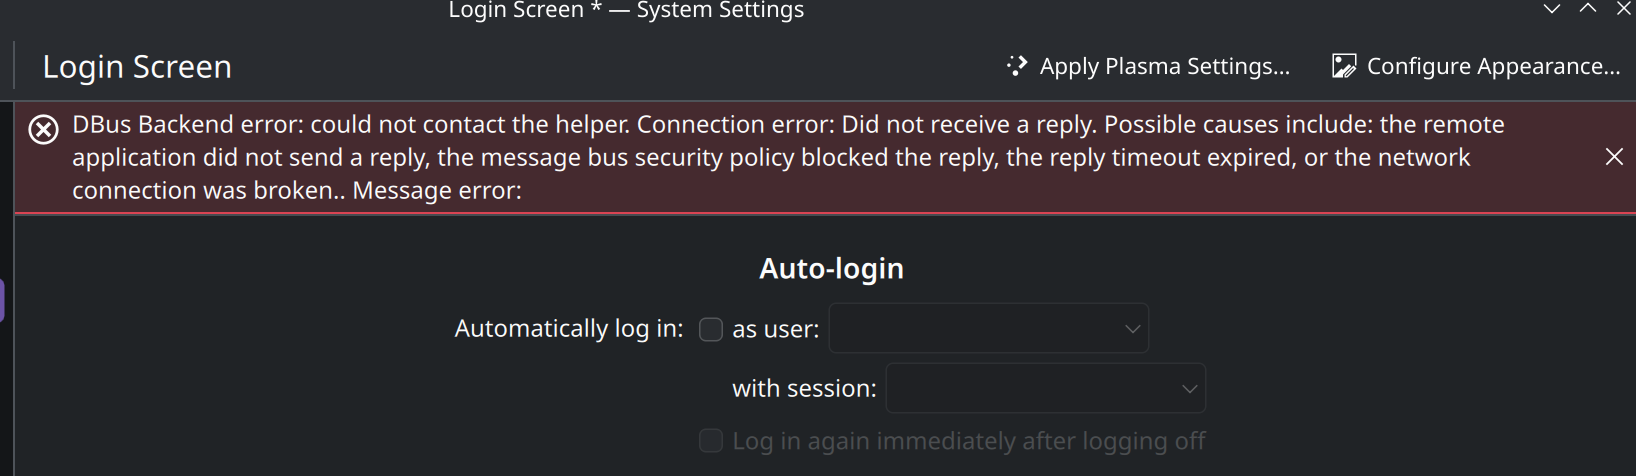This screenshot has width=1636, height=476.
Task: Open the "with session" dropdown
Action: [x=1045, y=389]
